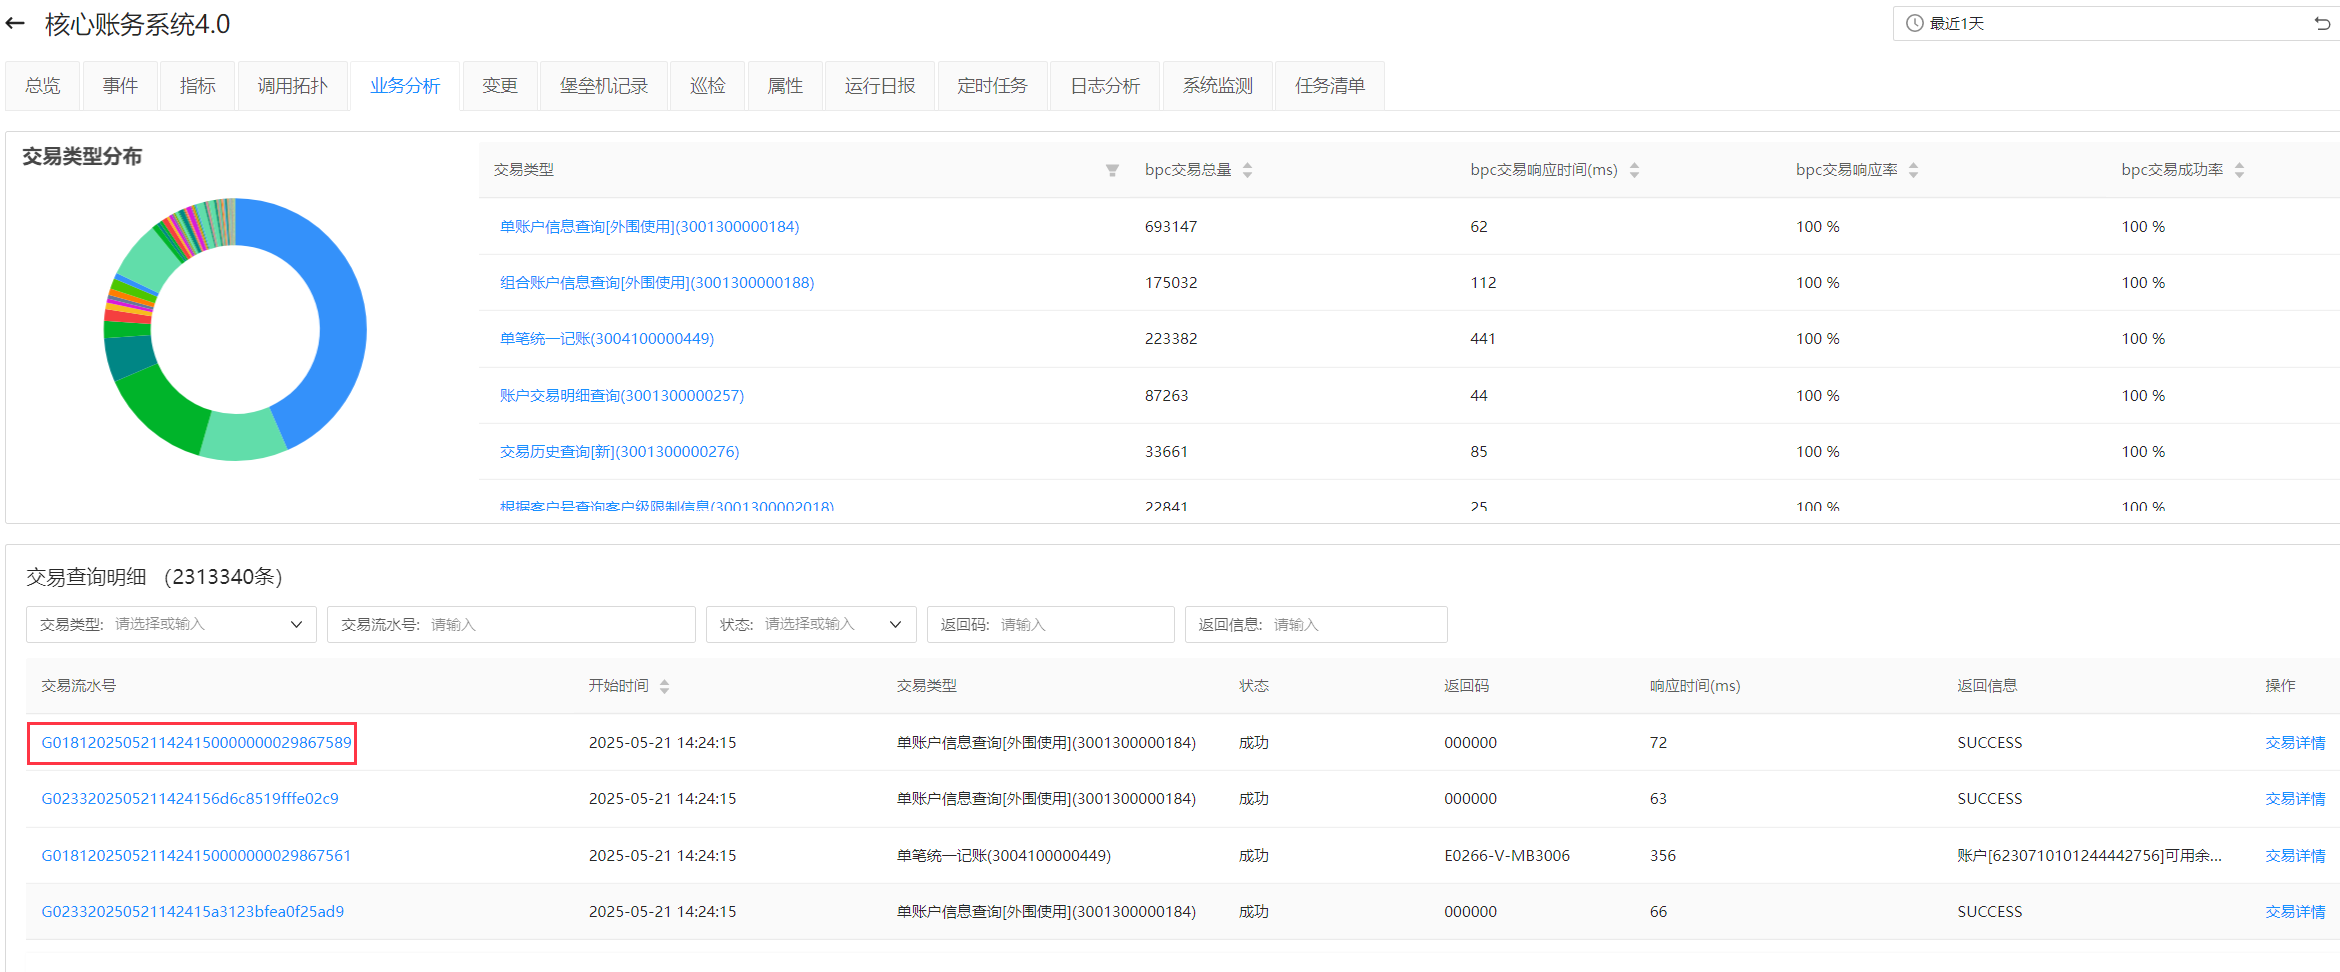Go to the 变更 tab
The height and width of the screenshot is (972, 2340).
click(500, 86)
